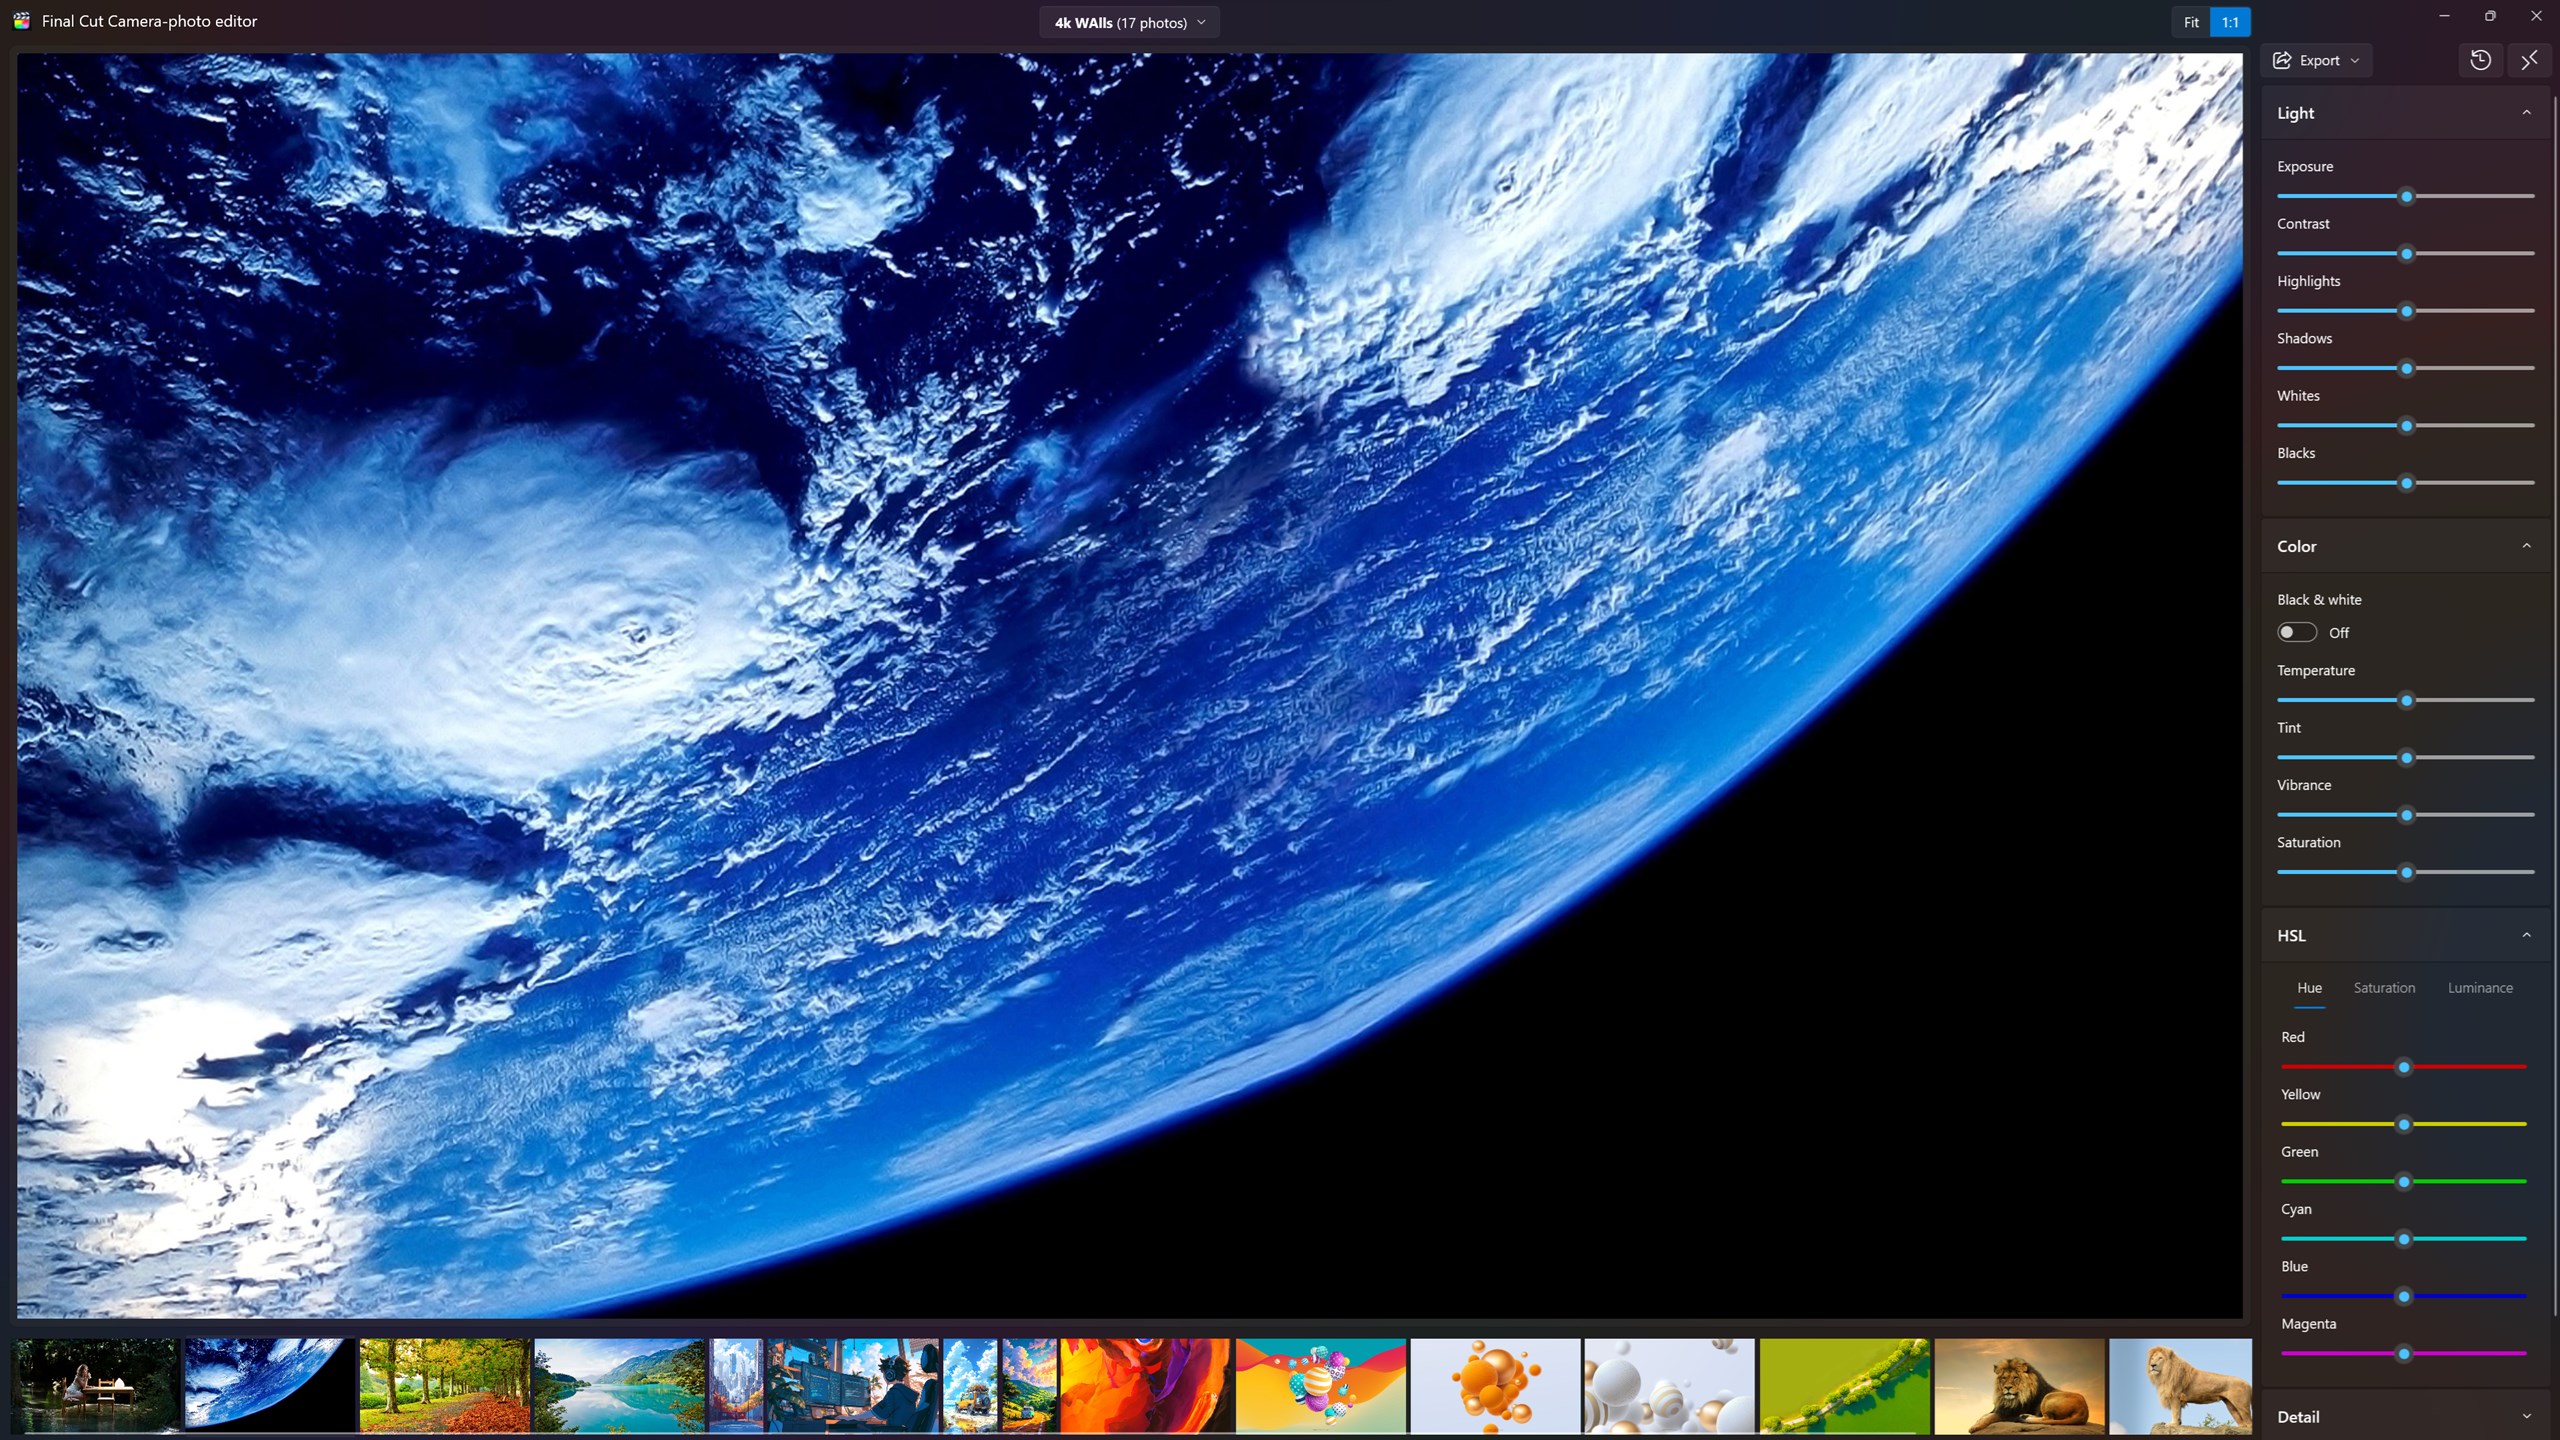Click the Export share icon

click(x=2281, y=60)
